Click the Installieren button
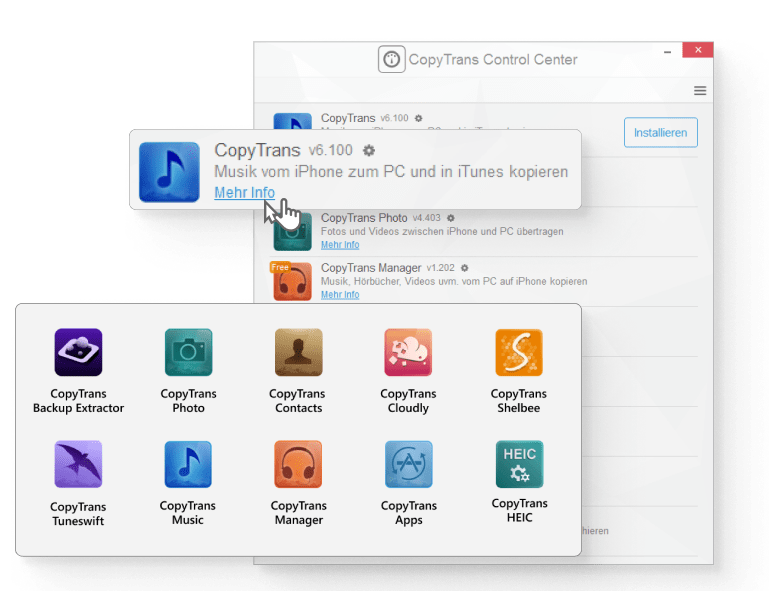Image resolution: width=769 pixels, height=591 pixels. (661, 132)
